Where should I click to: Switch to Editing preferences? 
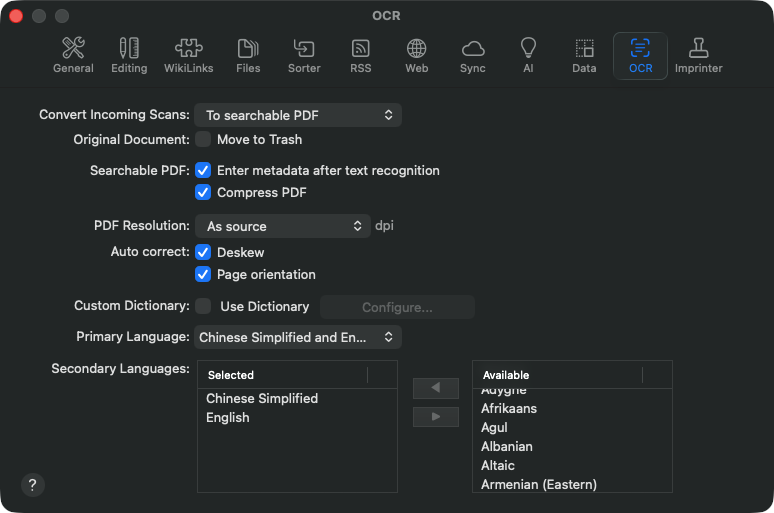(129, 55)
